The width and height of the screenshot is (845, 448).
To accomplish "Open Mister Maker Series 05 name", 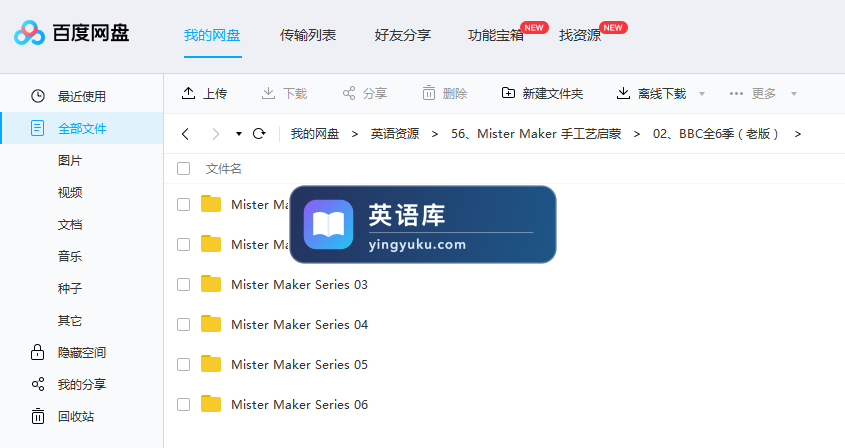I will [299, 364].
